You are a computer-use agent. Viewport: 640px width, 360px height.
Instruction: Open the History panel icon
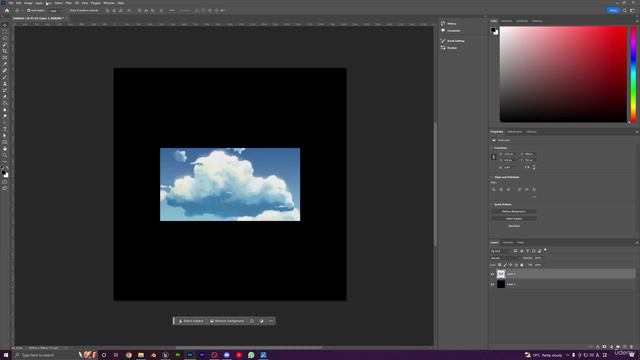pyautogui.click(x=443, y=23)
